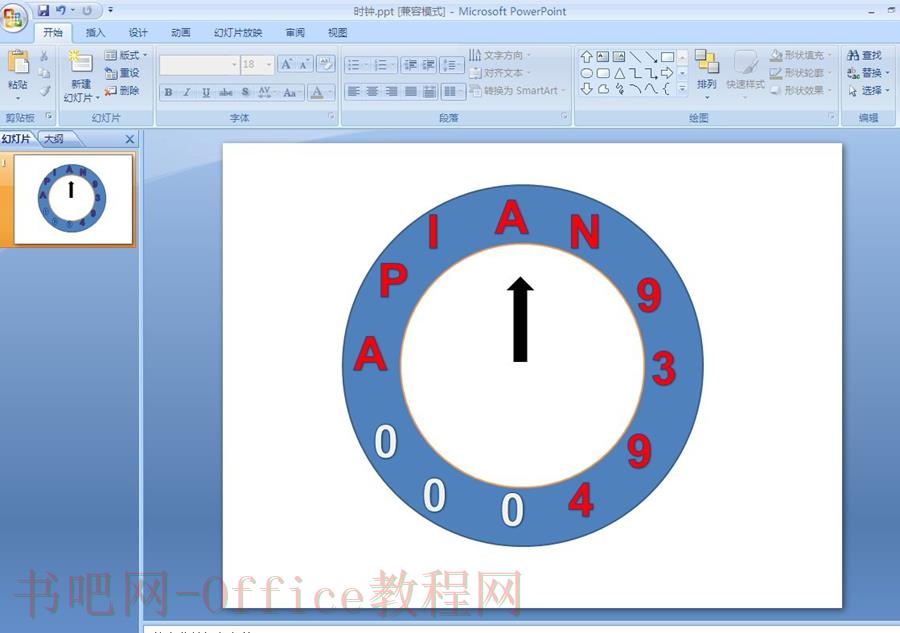The height and width of the screenshot is (633, 900).
Task: Click the Decrease Font Size icon
Action: pyautogui.click(x=304, y=64)
